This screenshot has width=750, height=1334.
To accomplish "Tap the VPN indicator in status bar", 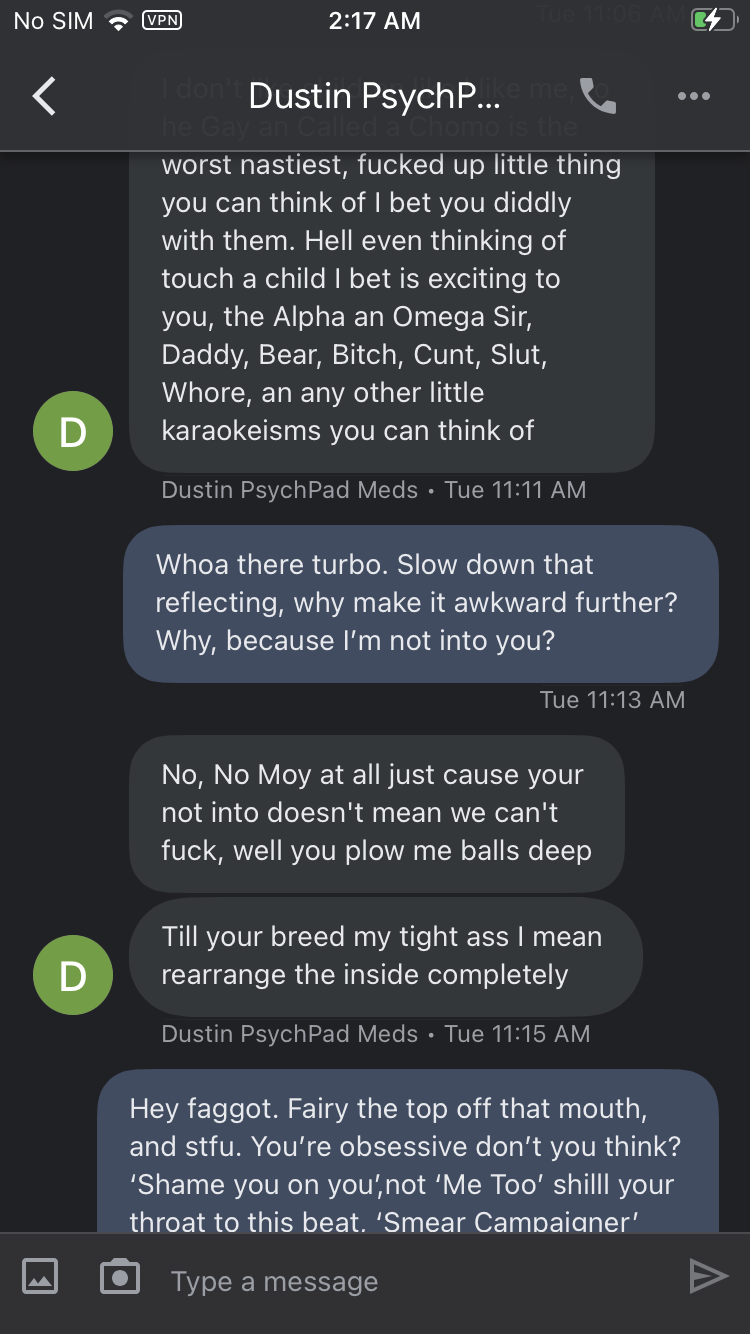I will coord(163,20).
